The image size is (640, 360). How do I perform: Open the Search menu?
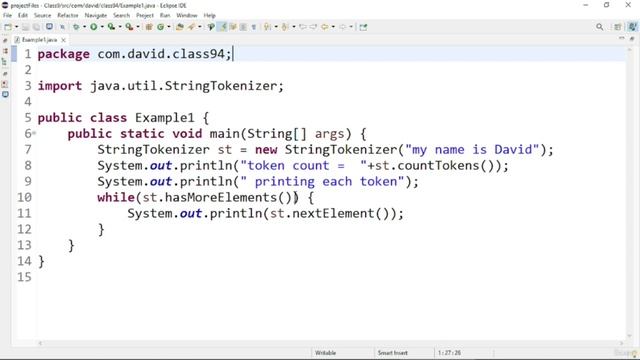[x=122, y=15]
